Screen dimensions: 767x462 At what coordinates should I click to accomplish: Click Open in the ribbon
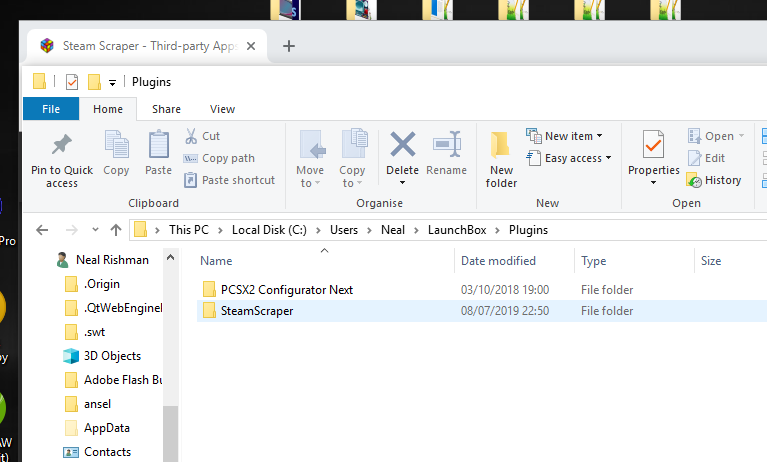[716, 136]
